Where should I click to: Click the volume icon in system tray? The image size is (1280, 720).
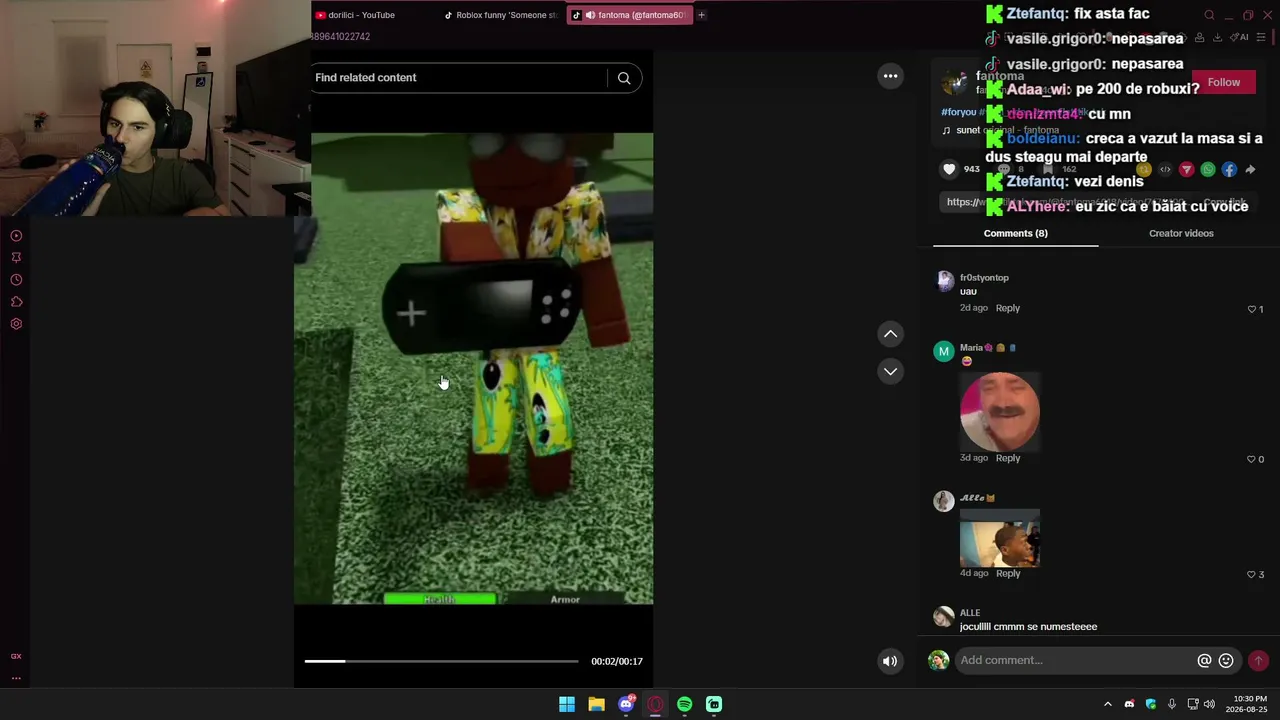pos(1210,704)
